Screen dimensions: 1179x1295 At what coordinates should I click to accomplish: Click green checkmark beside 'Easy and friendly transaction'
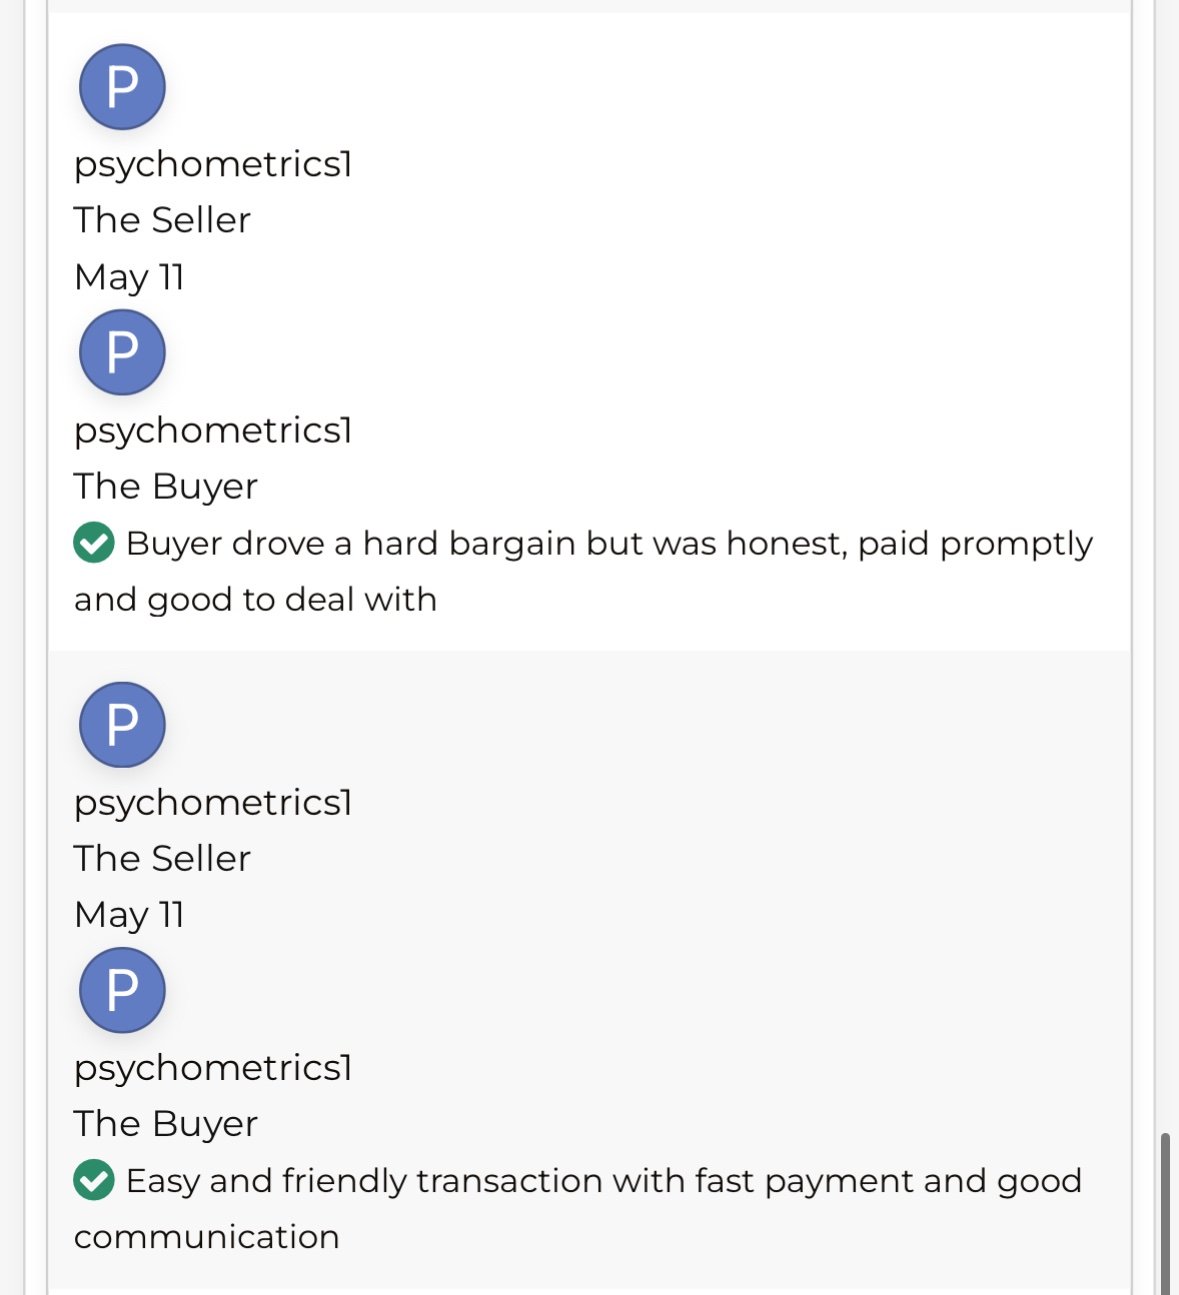(x=94, y=1180)
